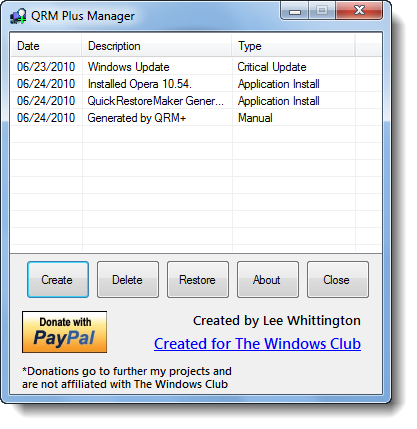
Task: Open the Created for The Windows Club link
Action: (257, 344)
